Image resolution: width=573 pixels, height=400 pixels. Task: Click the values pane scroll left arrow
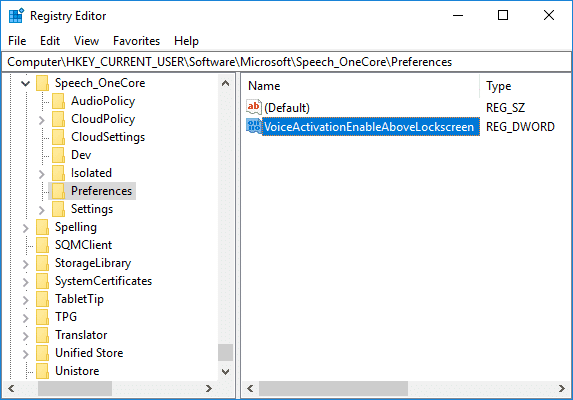[x=250, y=388]
